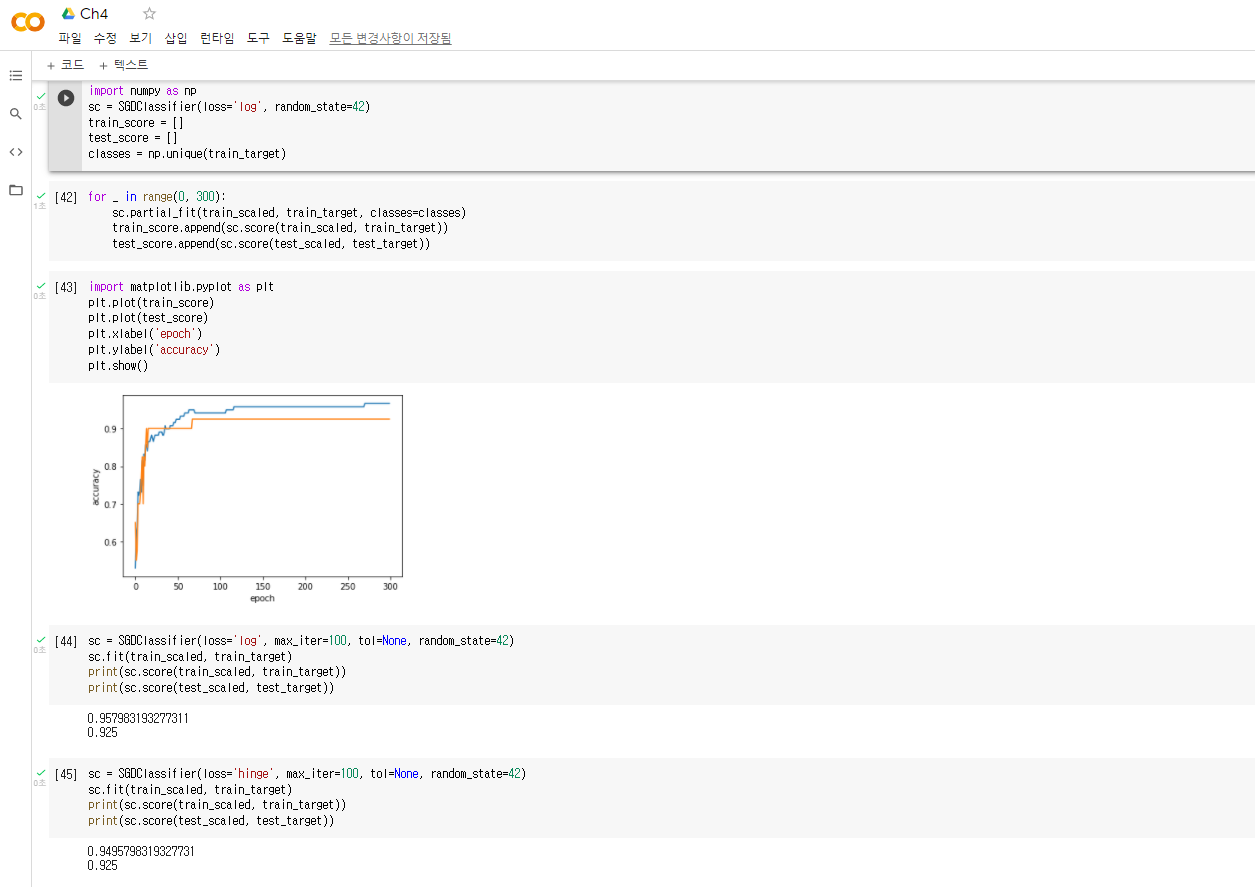The height and width of the screenshot is (887, 1255).
Task: Click the Google Drive icon beside Ch4
Action: coord(68,14)
